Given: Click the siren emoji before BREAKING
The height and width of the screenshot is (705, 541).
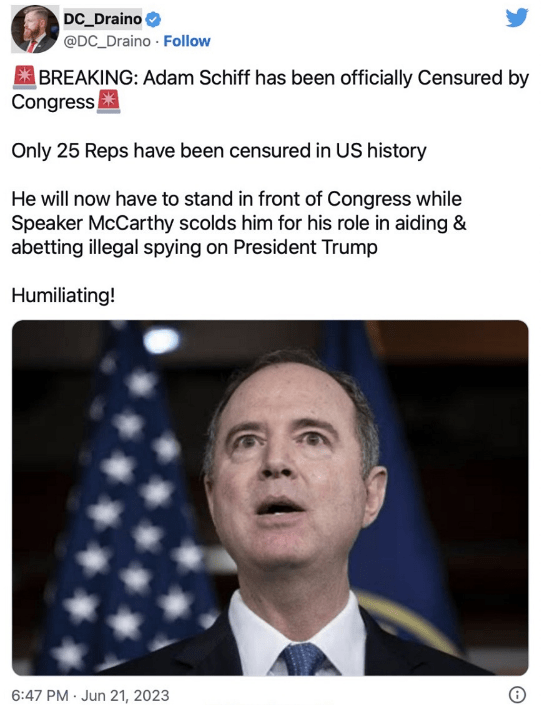Looking at the screenshot, I should [25, 77].
